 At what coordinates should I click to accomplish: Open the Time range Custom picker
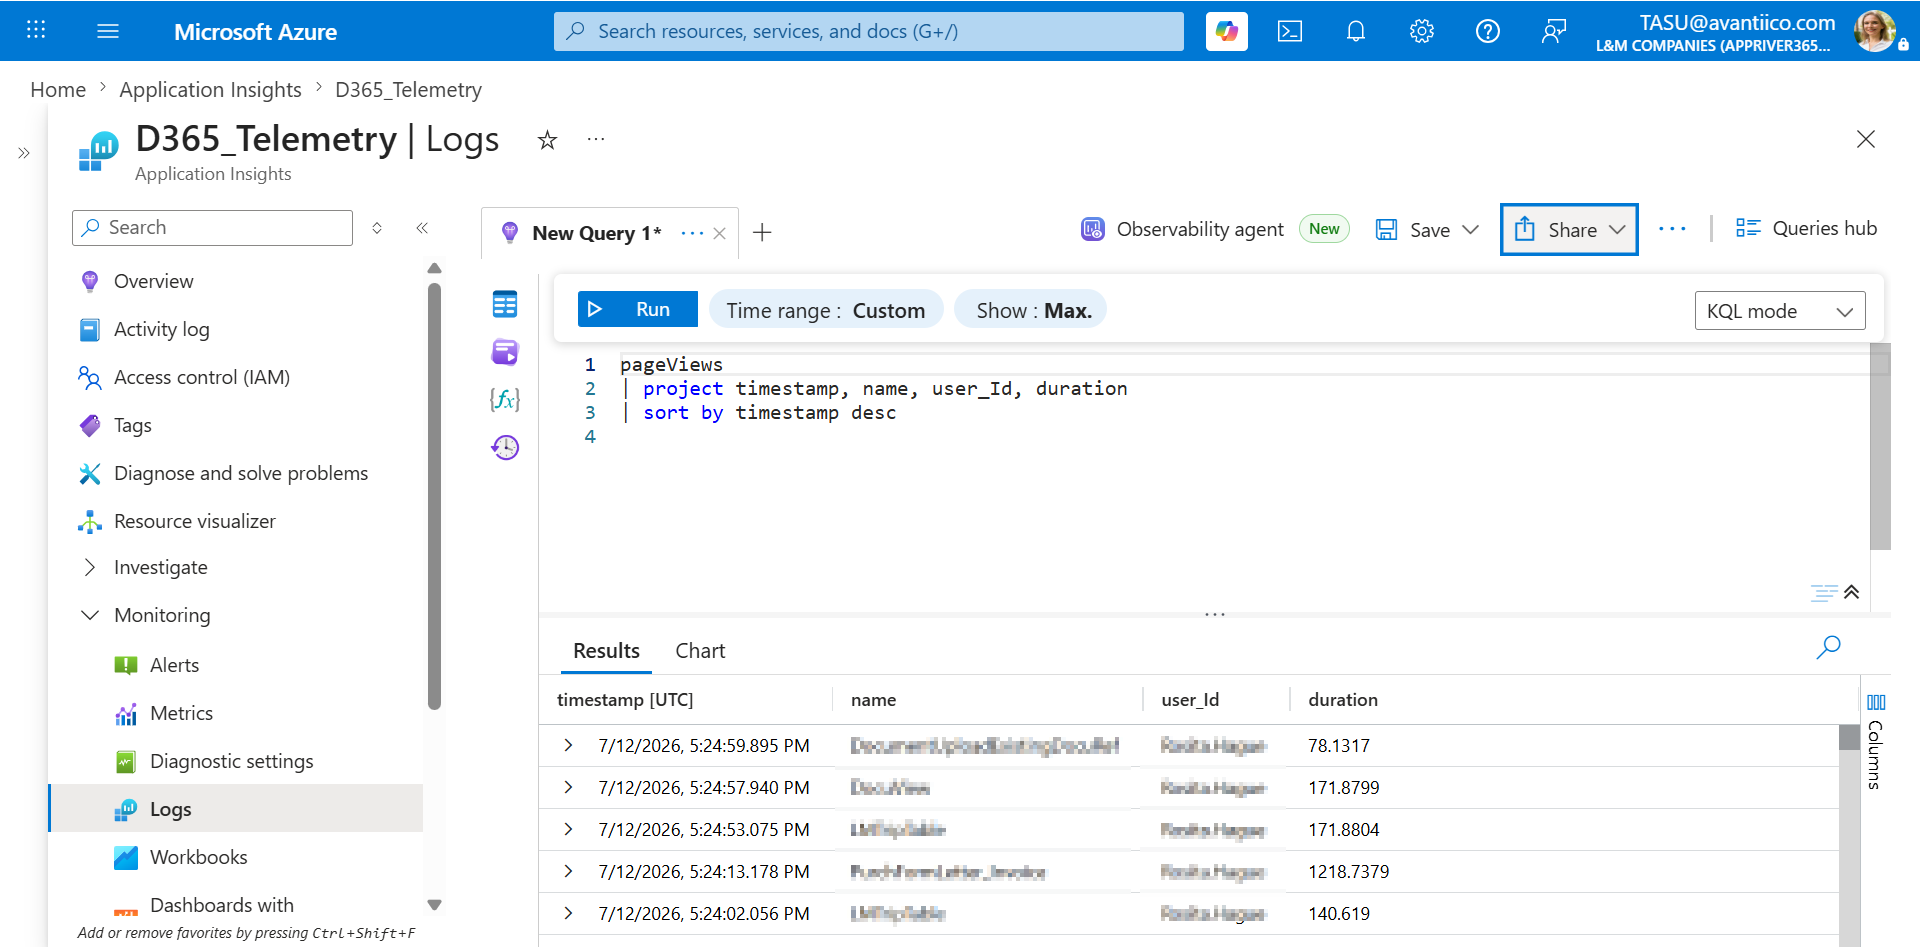pos(826,310)
